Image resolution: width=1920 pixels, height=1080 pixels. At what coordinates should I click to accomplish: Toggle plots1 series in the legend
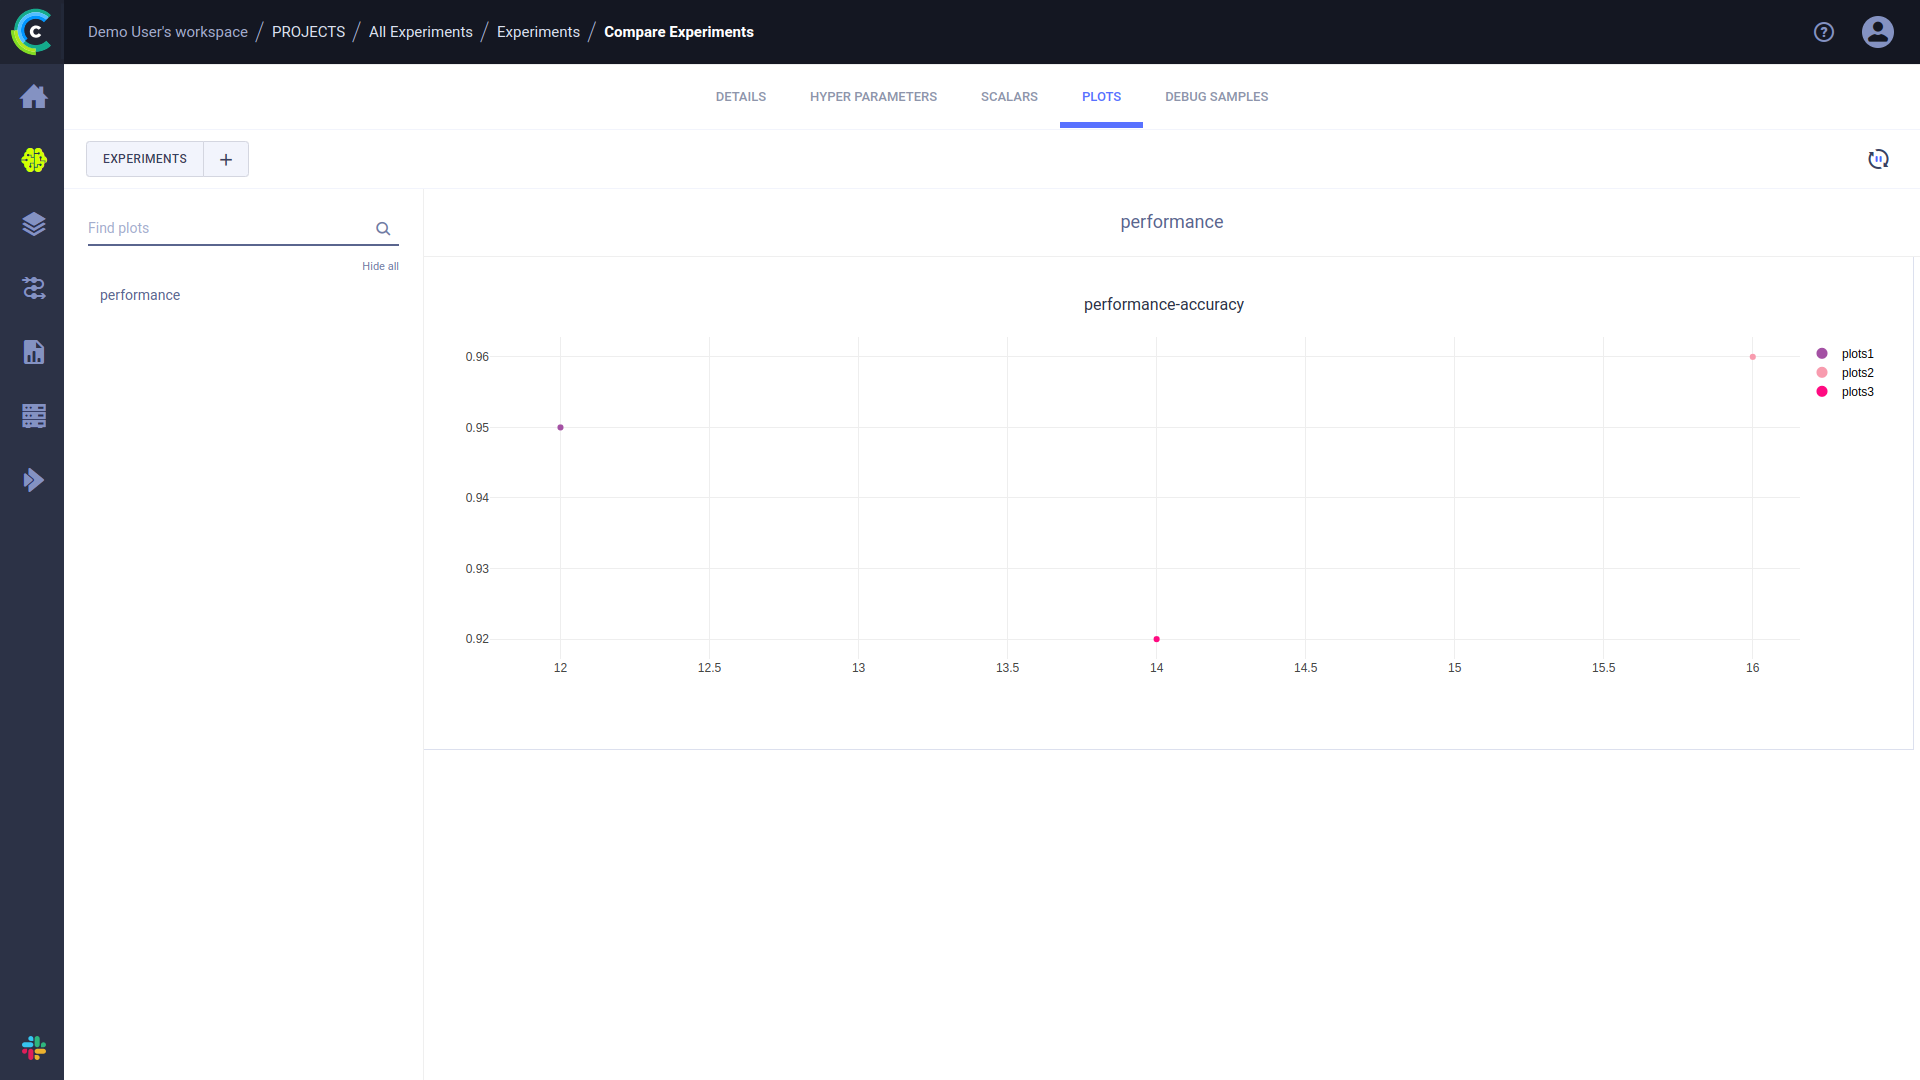[x=1857, y=354]
